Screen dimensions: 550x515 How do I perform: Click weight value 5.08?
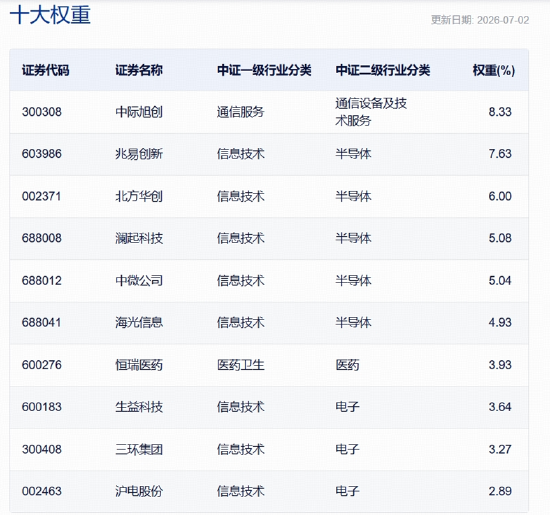pyautogui.click(x=500, y=238)
